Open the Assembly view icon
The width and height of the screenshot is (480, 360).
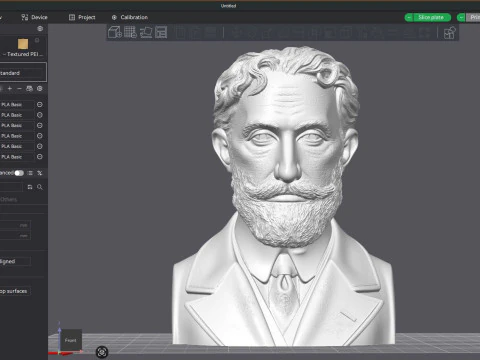(x=449, y=33)
